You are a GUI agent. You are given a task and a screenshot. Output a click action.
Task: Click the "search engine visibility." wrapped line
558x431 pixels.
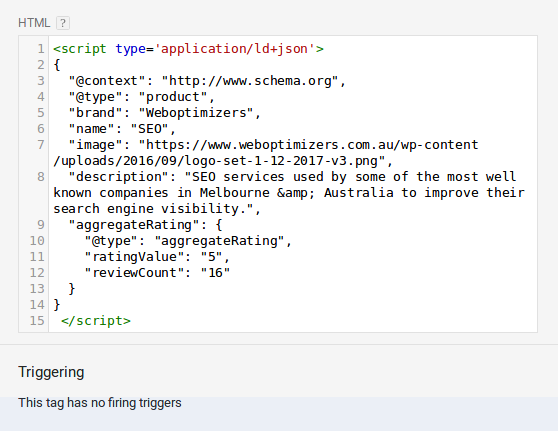157,209
